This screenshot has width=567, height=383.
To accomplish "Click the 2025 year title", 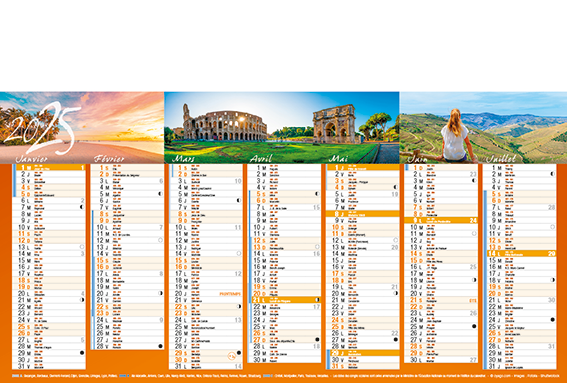I will tap(42, 127).
